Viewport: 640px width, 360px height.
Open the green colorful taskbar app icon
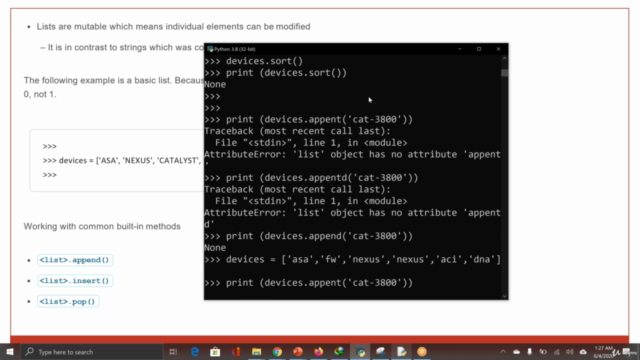pos(339,351)
